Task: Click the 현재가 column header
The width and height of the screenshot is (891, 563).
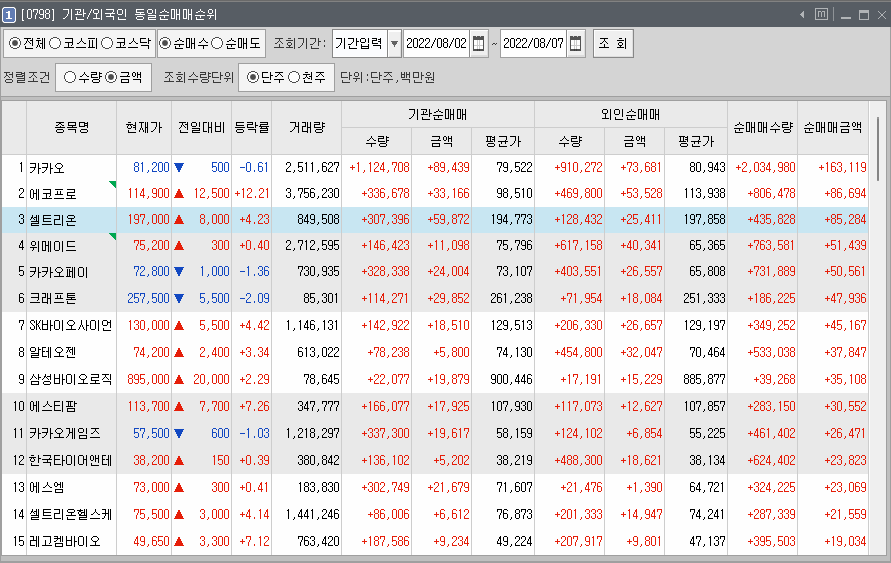Action: 144,128
